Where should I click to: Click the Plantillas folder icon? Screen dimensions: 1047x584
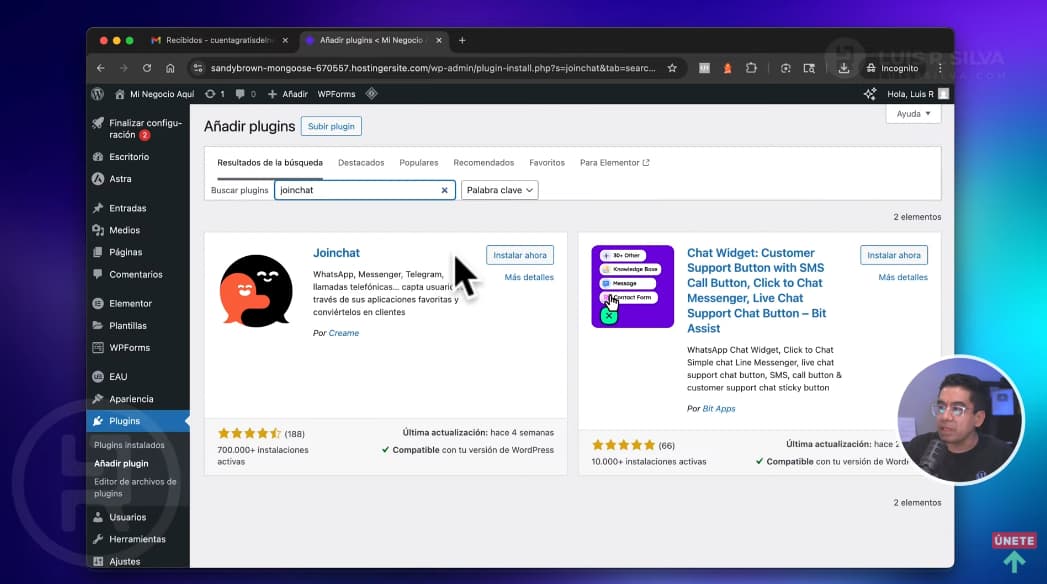click(x=98, y=326)
